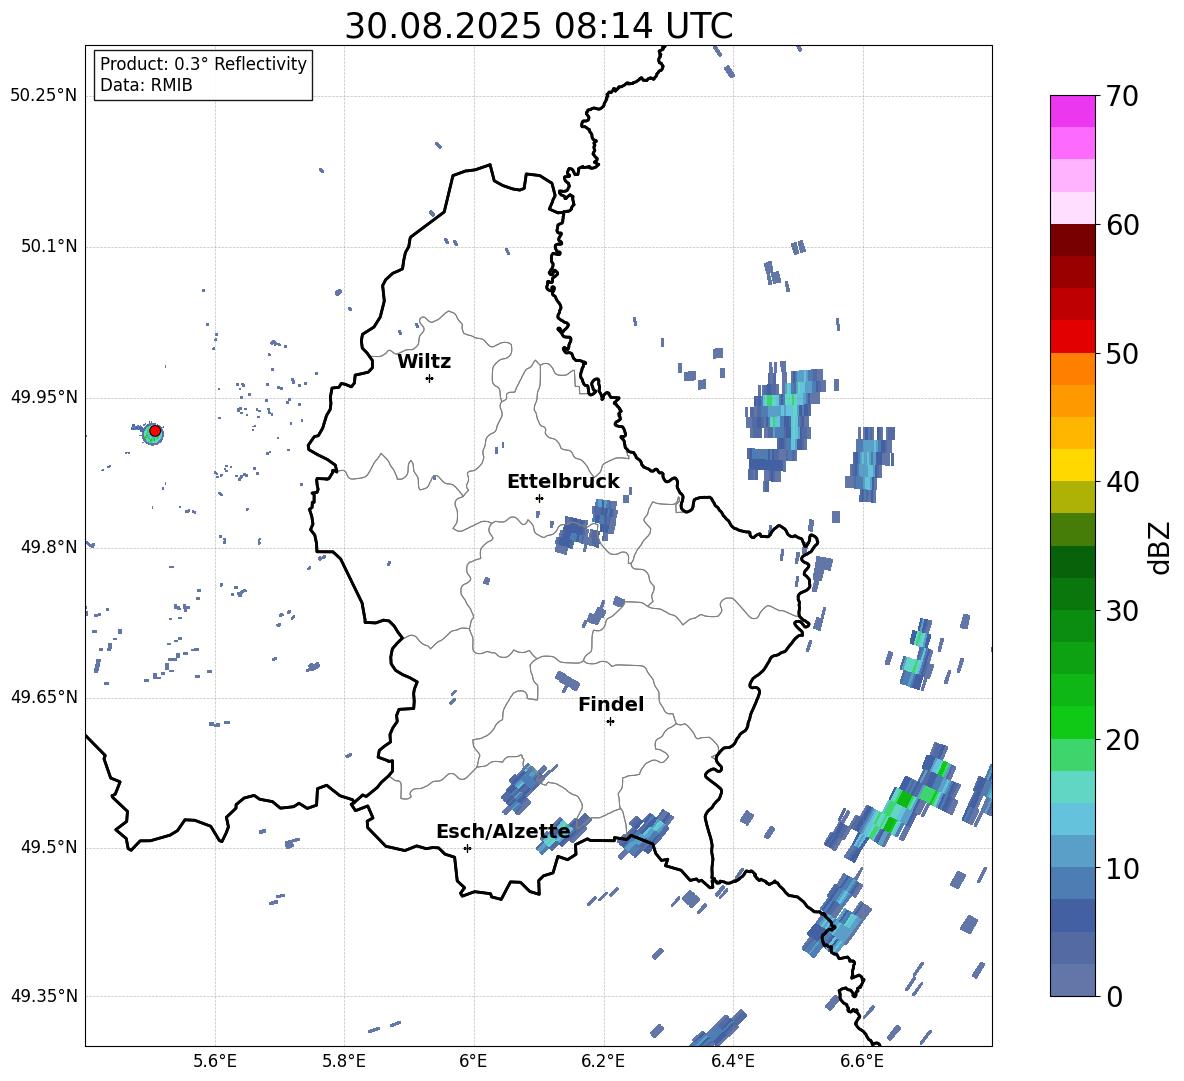Viewport: 1184px width, 1081px height.
Task: Click the 6.4°E longitude label
Action: [x=732, y=1062]
